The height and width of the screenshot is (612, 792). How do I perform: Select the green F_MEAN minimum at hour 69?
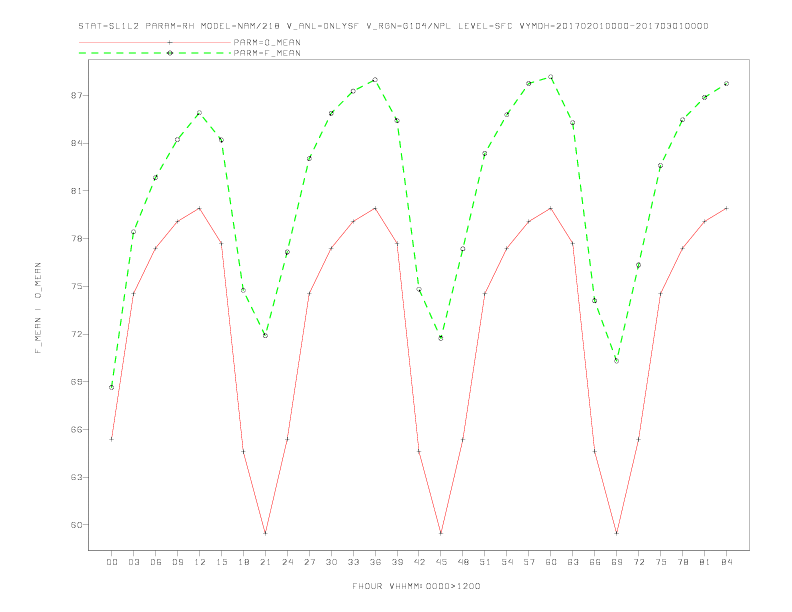coord(617,361)
